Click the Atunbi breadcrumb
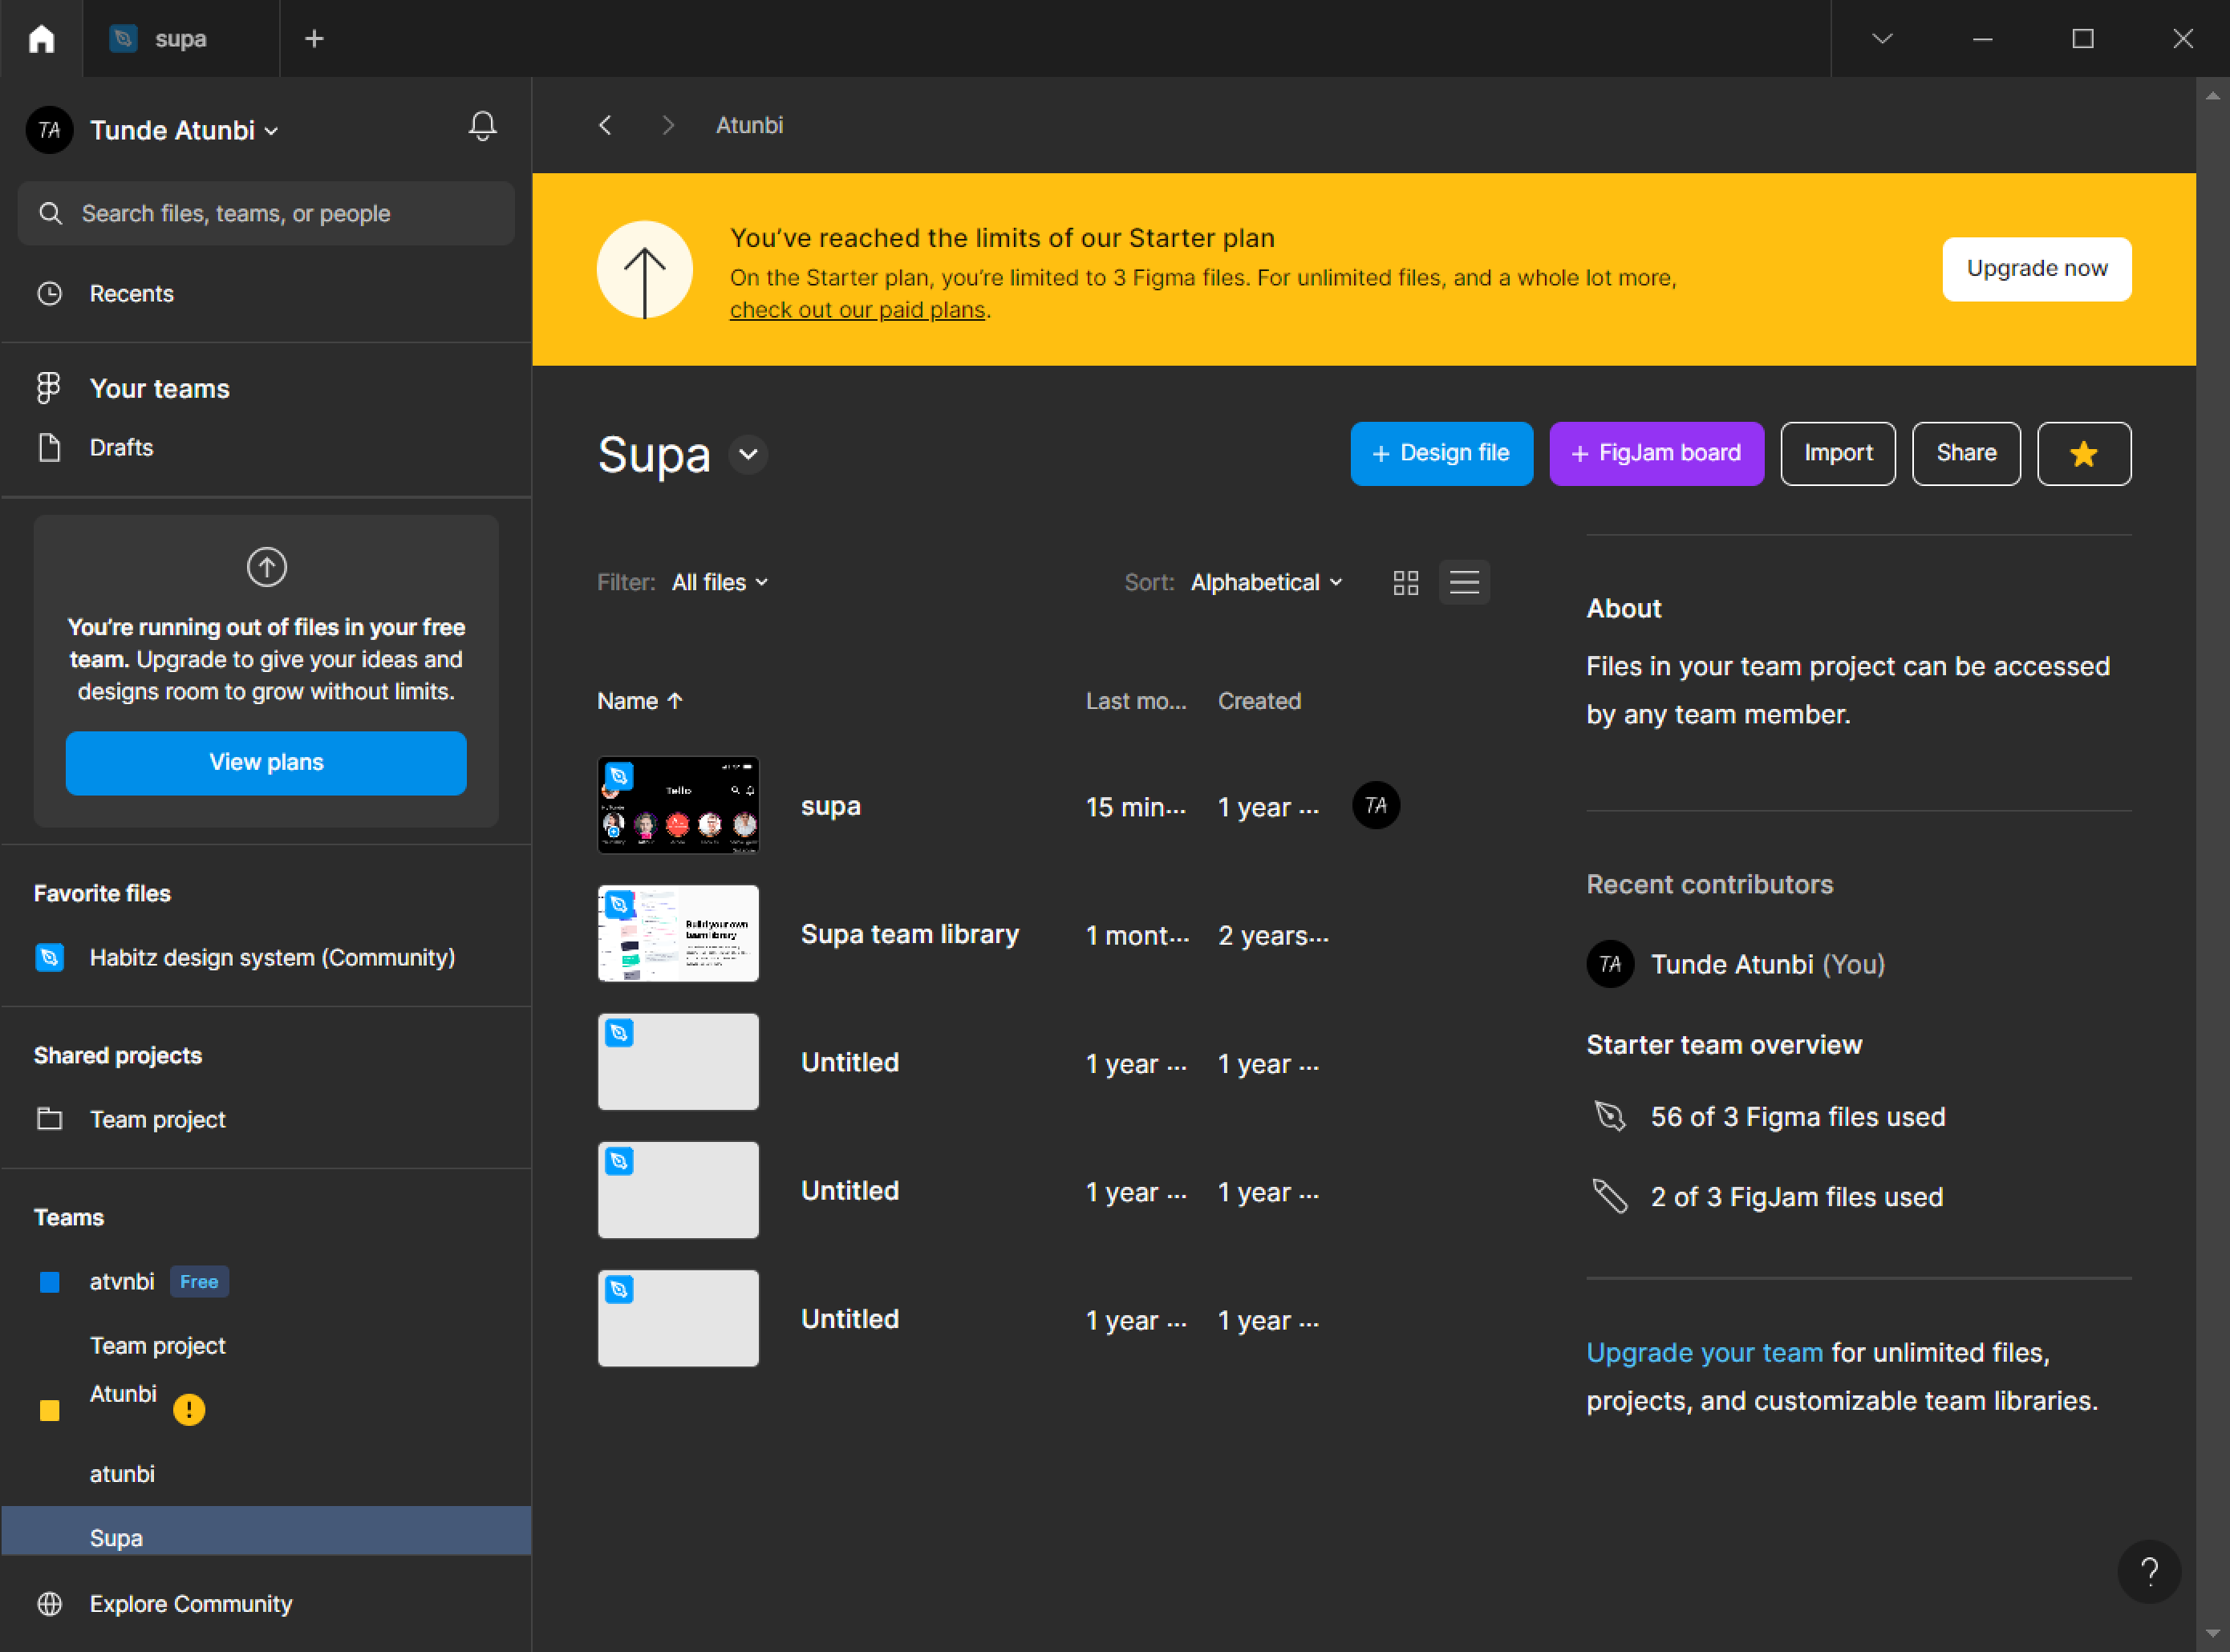 pyautogui.click(x=749, y=125)
